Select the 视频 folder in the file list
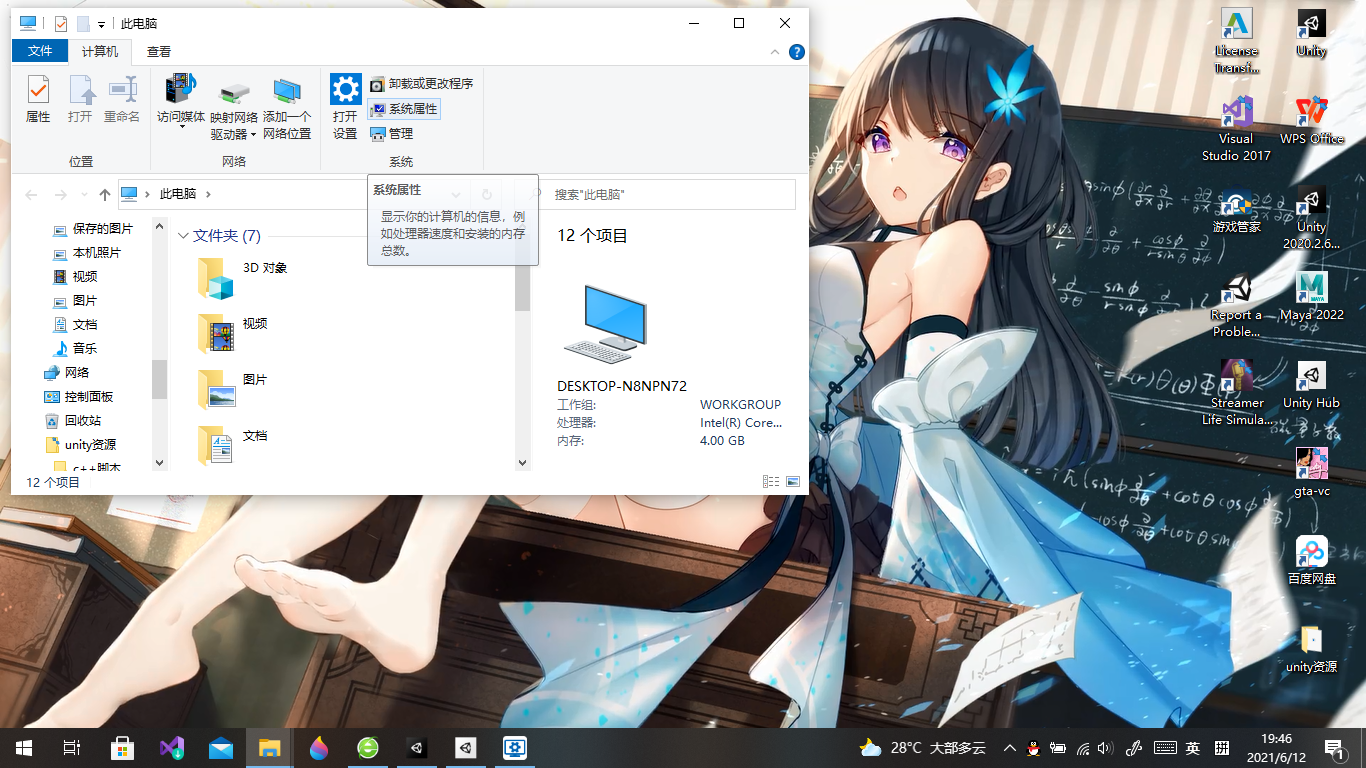This screenshot has height=768, width=1366. [x=233, y=333]
